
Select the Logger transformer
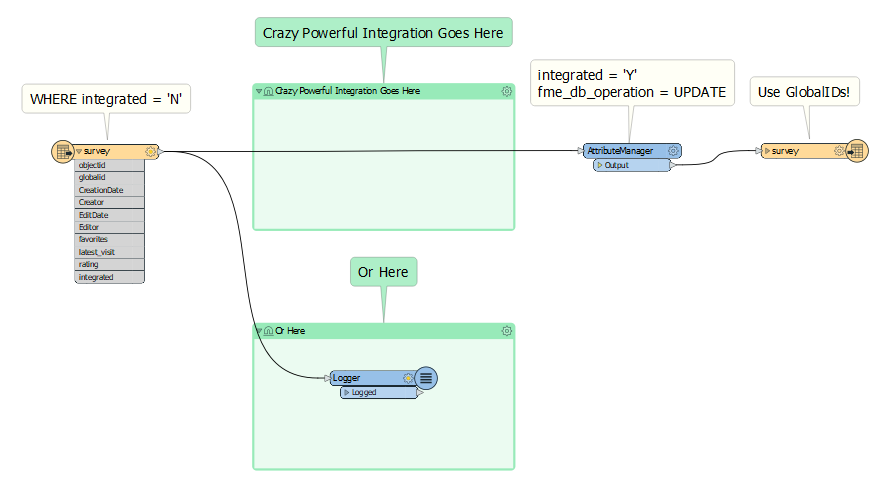pos(373,378)
